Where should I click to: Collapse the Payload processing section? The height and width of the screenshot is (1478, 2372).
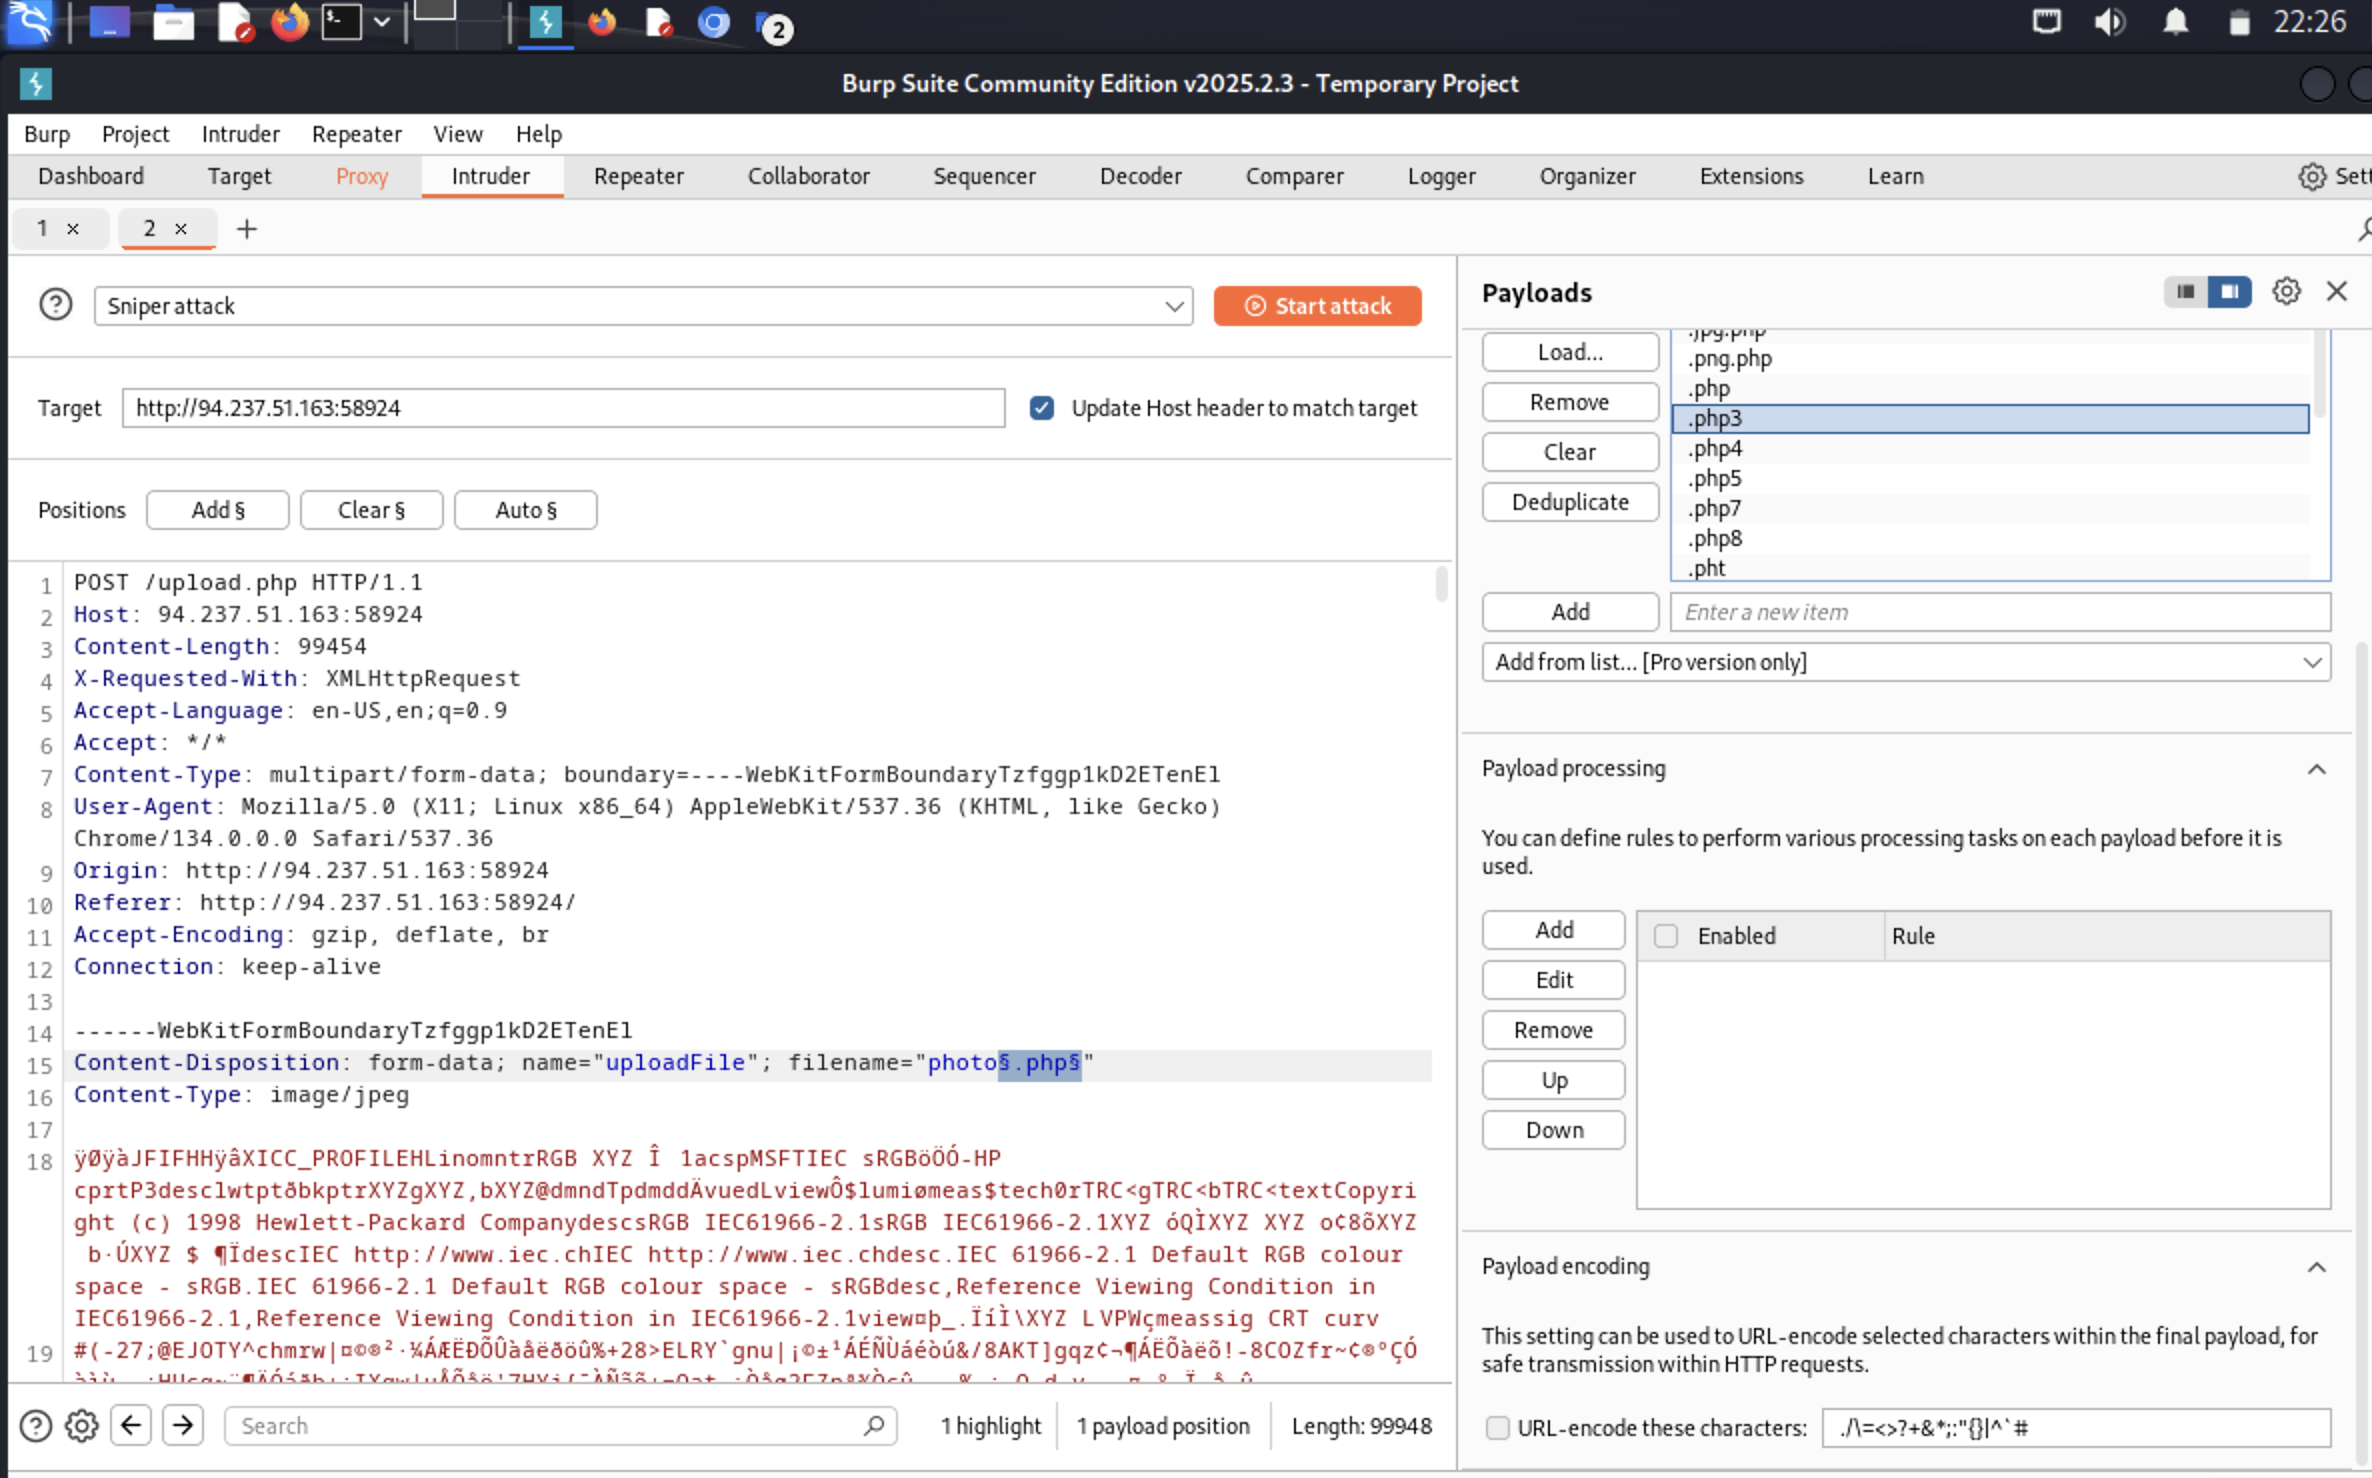(x=2316, y=769)
